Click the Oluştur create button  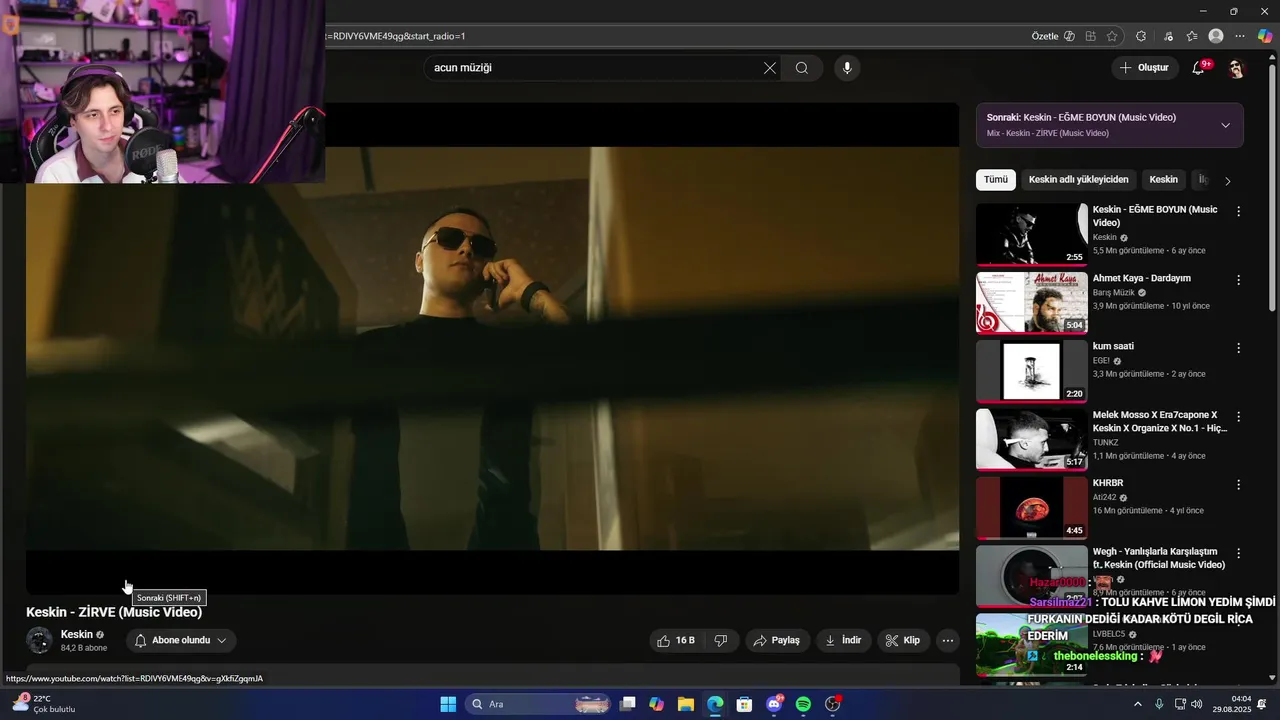coord(1144,68)
